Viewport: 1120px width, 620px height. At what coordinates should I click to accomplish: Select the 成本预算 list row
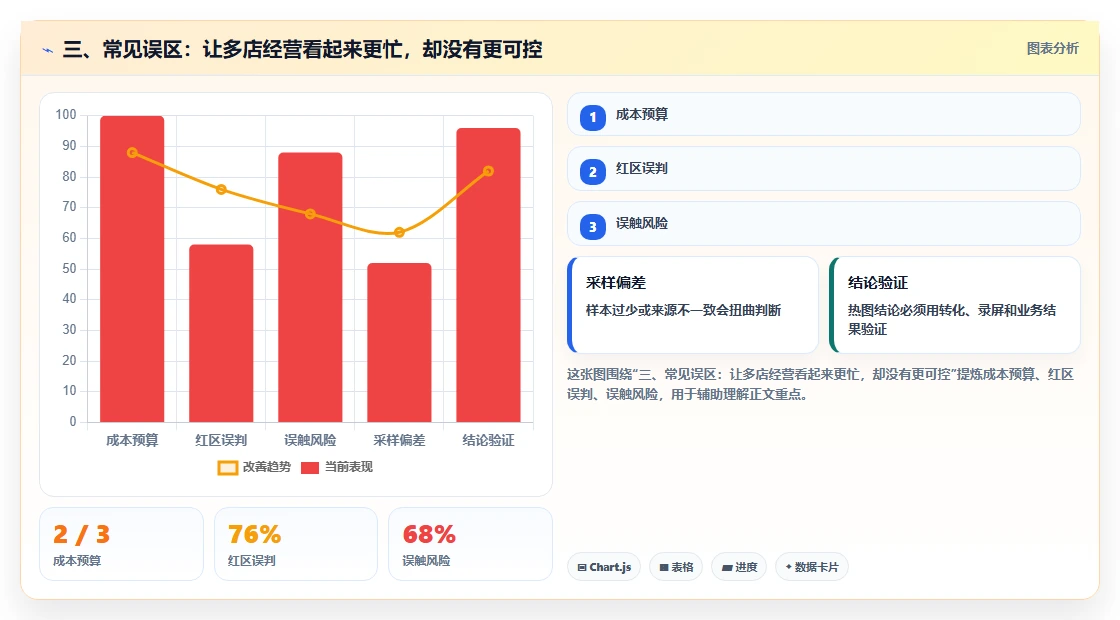824,114
